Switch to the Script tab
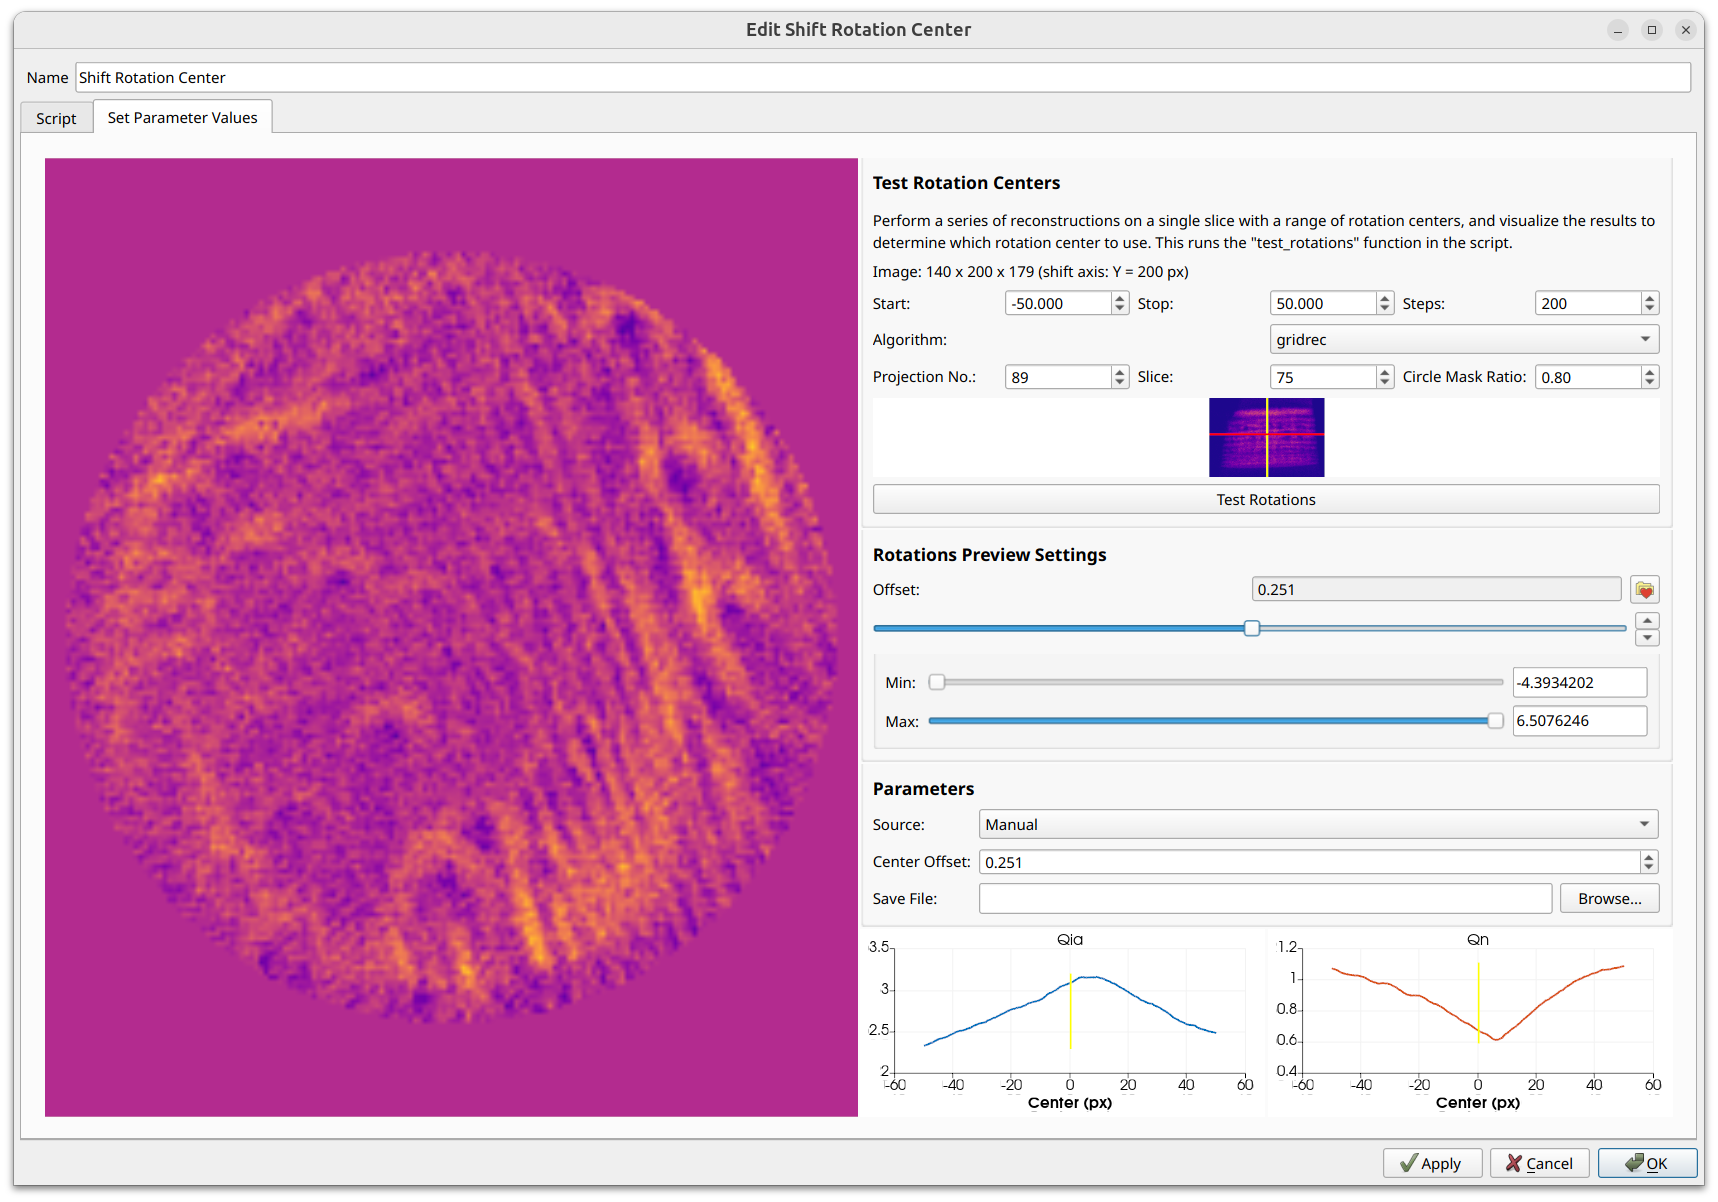 pyautogui.click(x=56, y=118)
